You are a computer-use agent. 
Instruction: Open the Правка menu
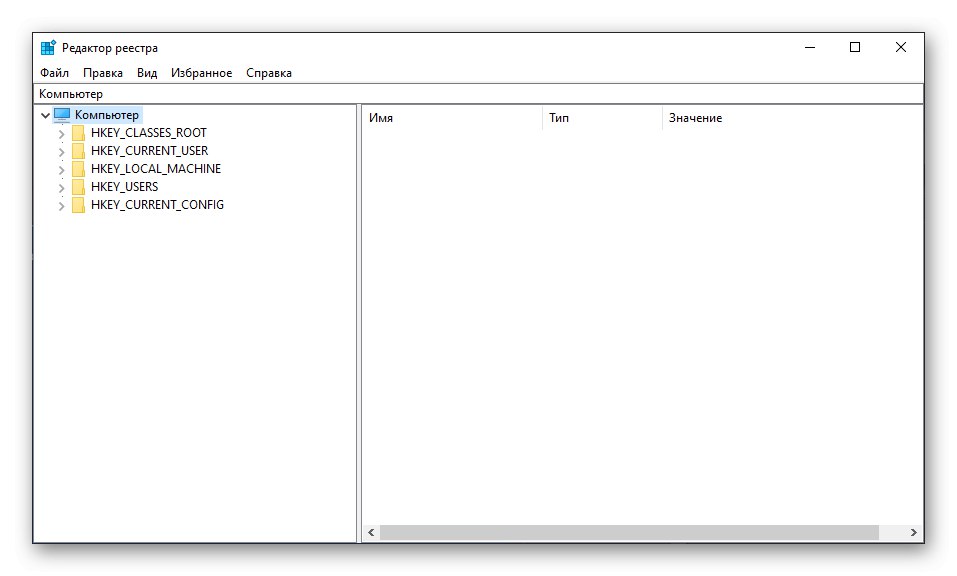pyautogui.click(x=103, y=73)
